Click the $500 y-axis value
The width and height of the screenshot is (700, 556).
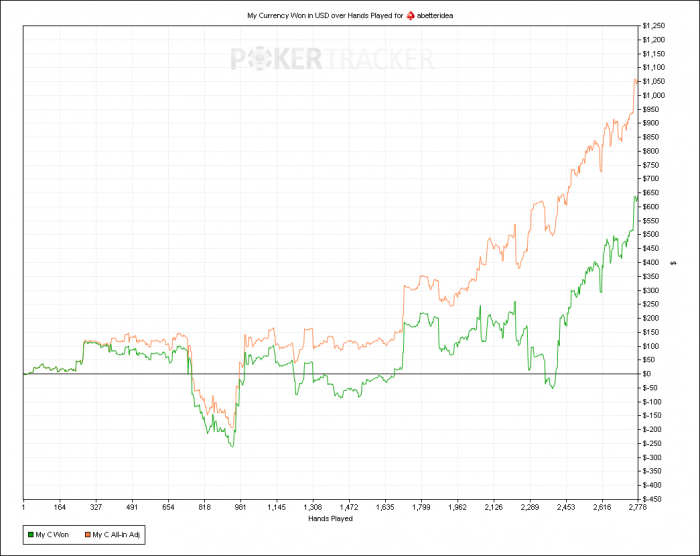(651, 234)
